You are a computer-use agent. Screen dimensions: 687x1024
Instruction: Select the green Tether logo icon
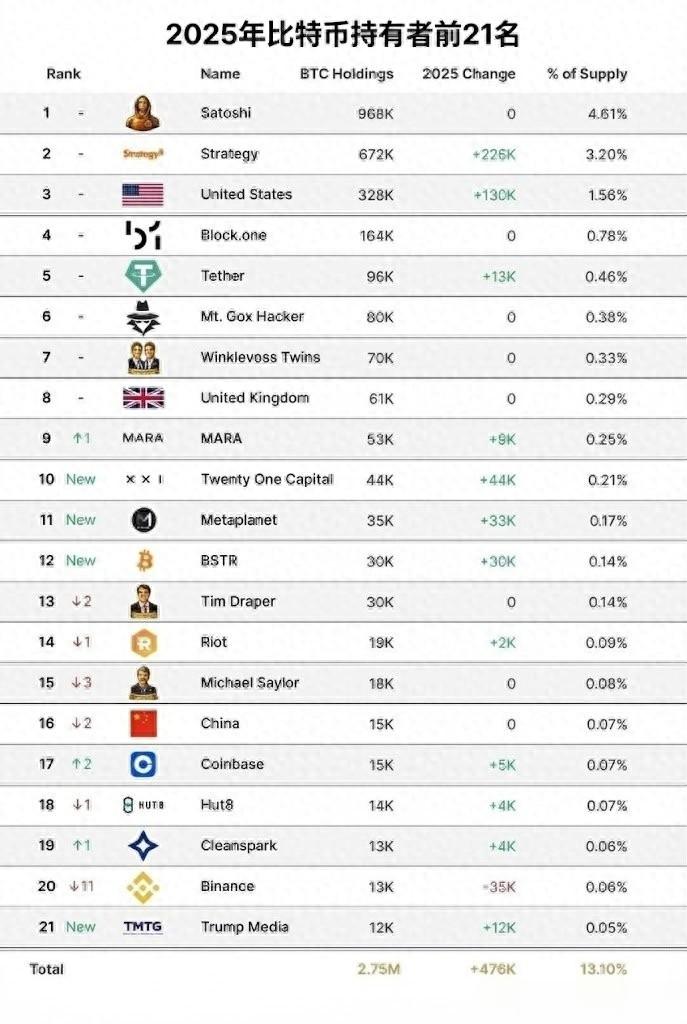(143, 276)
